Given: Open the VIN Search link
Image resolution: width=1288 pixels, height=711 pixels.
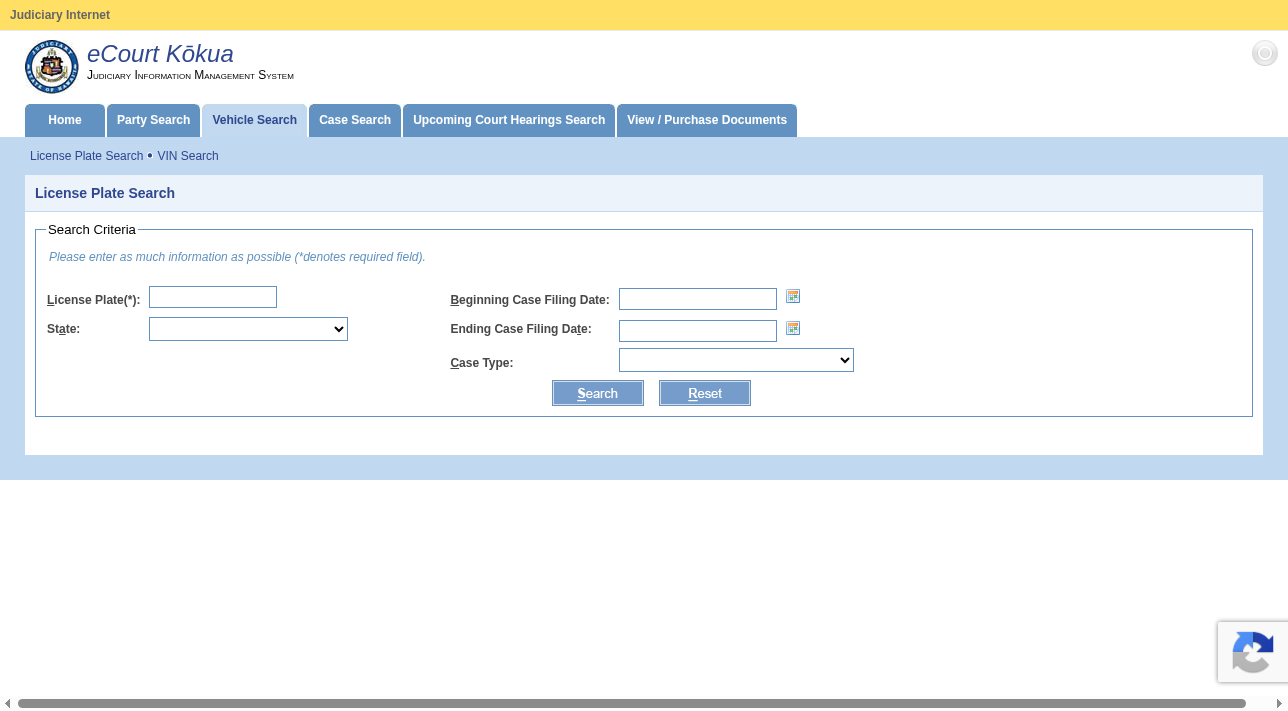Looking at the screenshot, I should (188, 156).
